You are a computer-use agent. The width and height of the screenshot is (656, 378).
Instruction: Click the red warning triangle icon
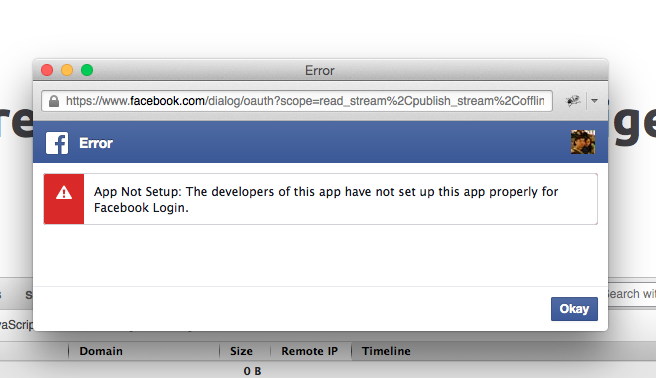(x=64, y=193)
